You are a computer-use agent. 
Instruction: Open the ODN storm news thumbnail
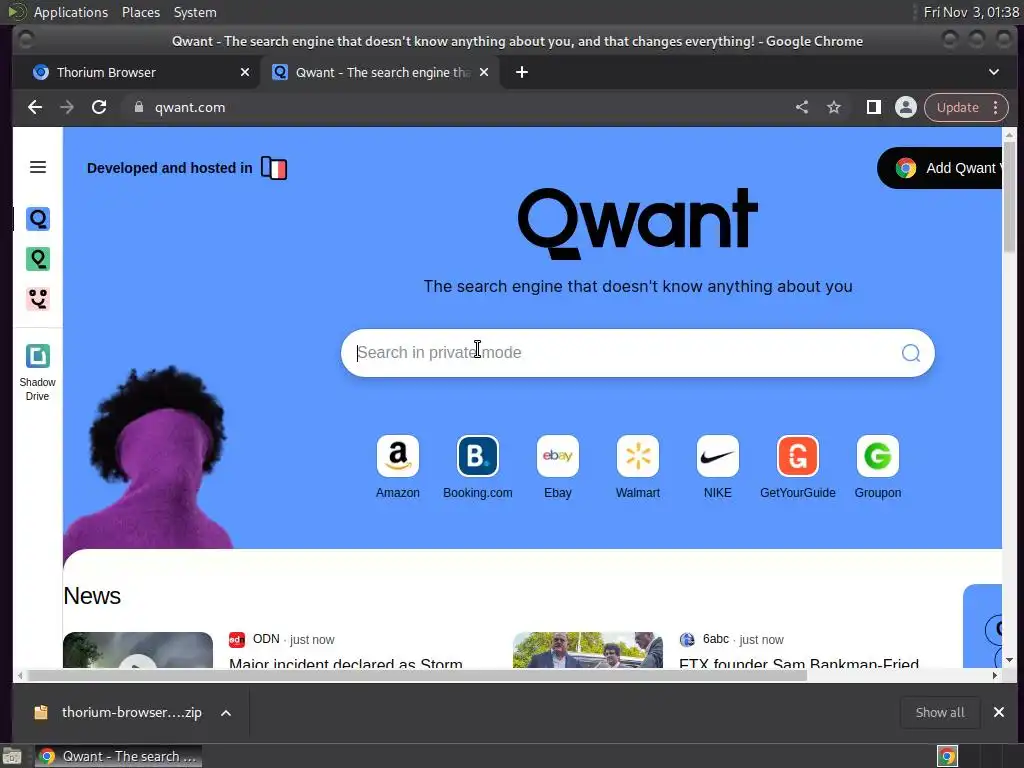click(x=138, y=650)
